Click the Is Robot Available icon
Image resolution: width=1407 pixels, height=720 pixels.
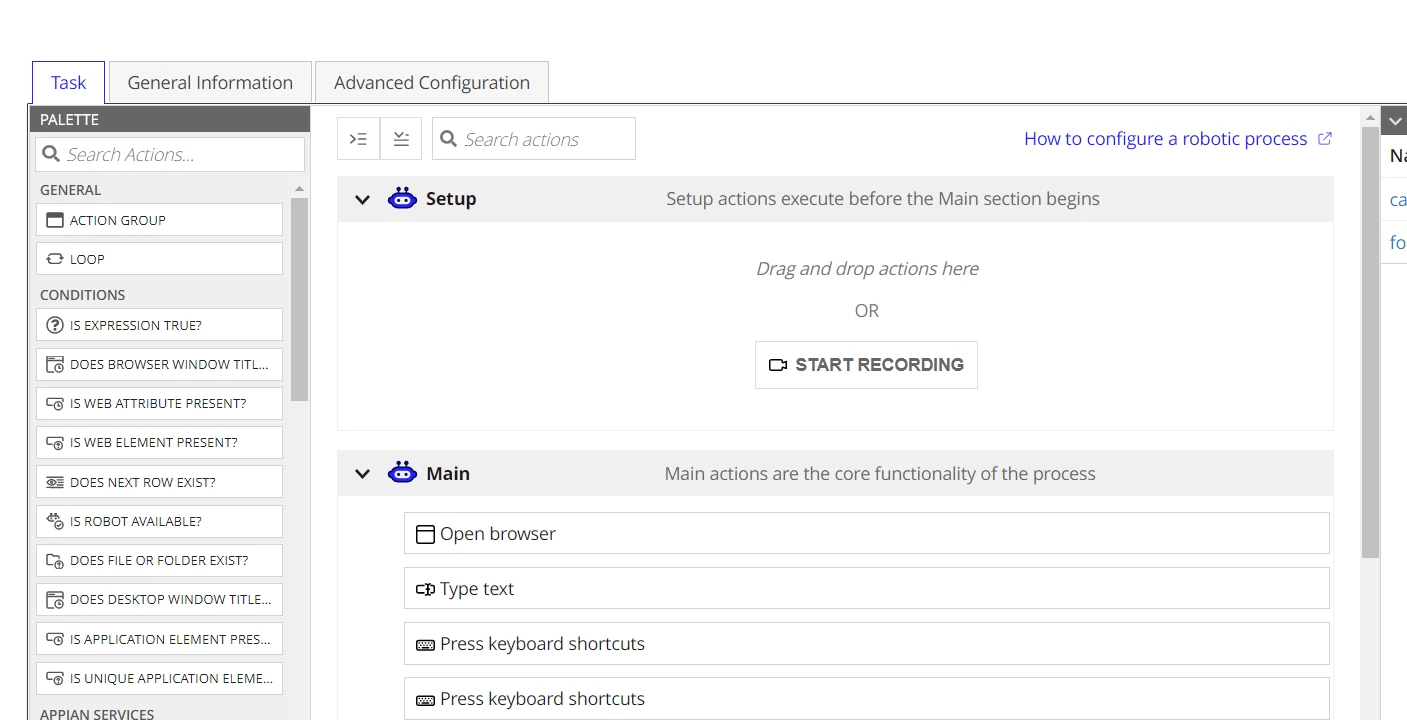[55, 521]
